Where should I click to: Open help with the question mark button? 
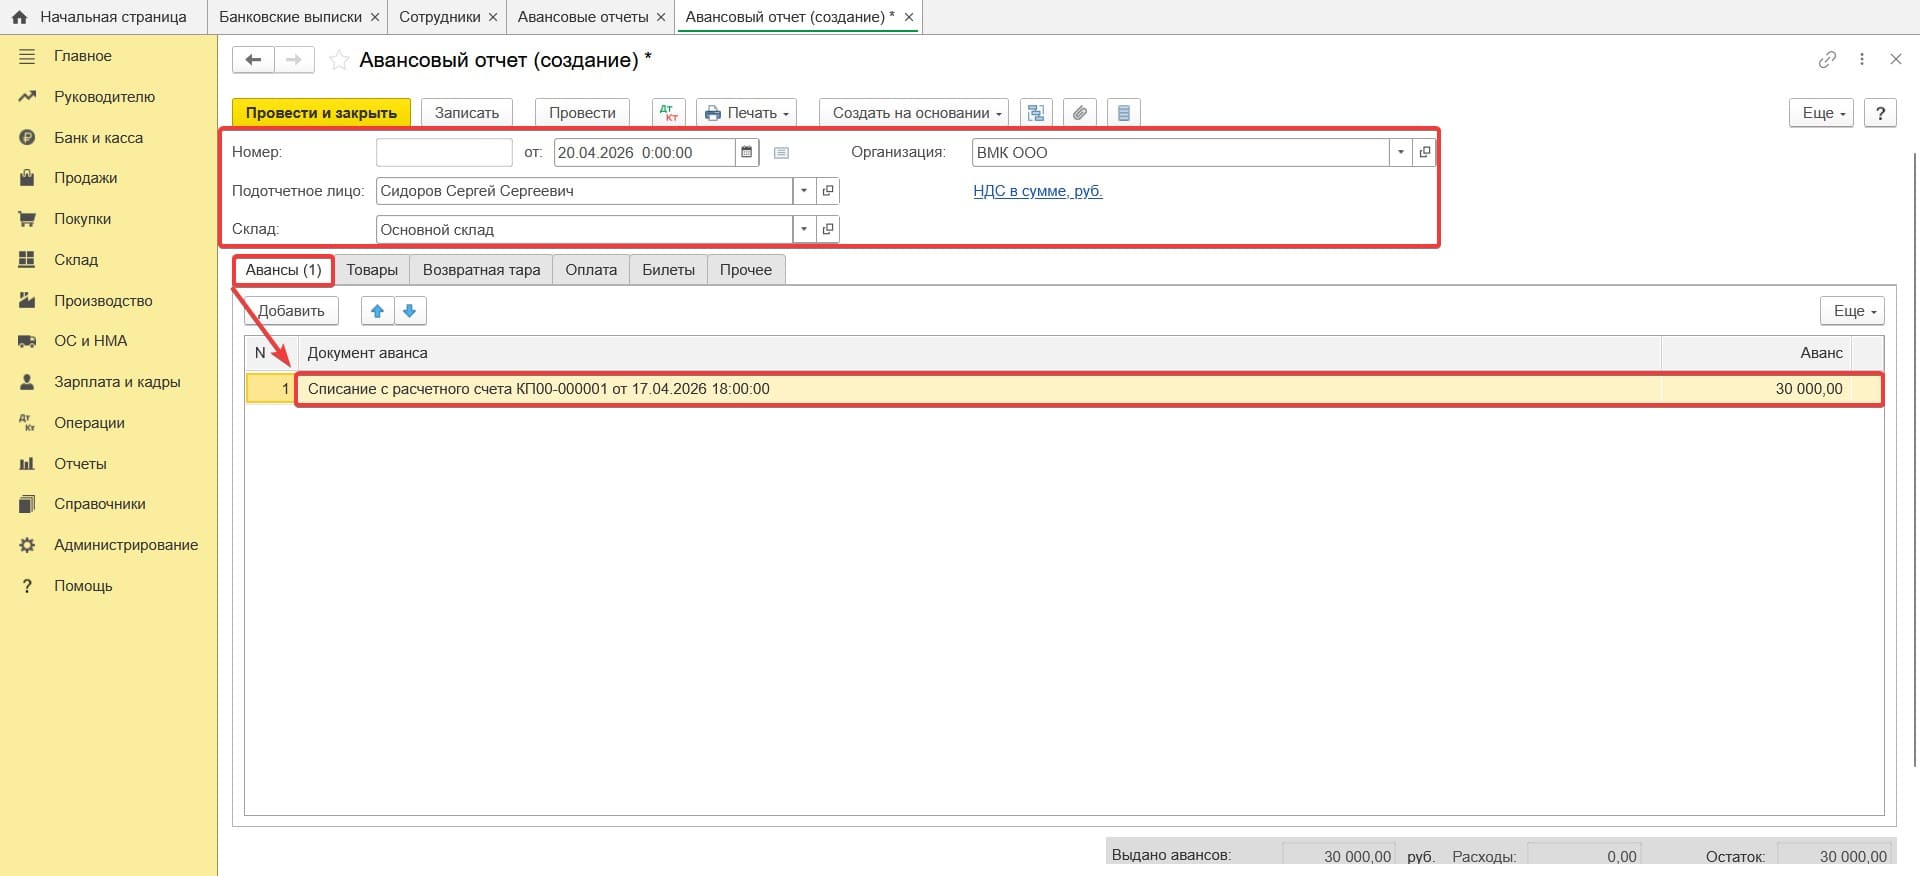point(1881,113)
